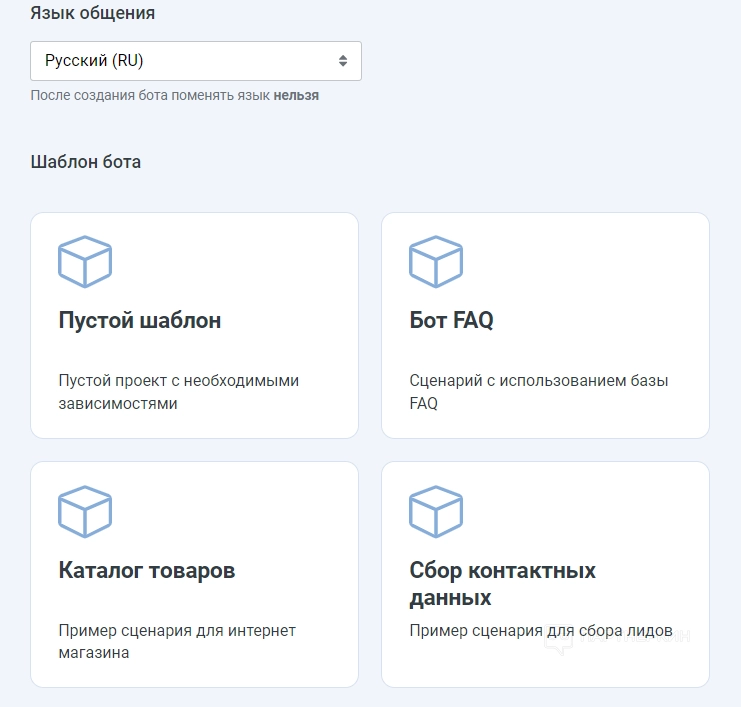This screenshot has height=707, width=741.
Task: Click the cube icon on Бот FAQ card
Action: tap(436, 262)
